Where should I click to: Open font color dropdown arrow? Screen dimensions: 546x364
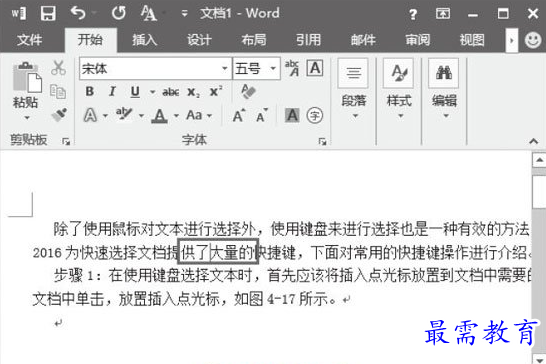pyautogui.click(x=176, y=115)
